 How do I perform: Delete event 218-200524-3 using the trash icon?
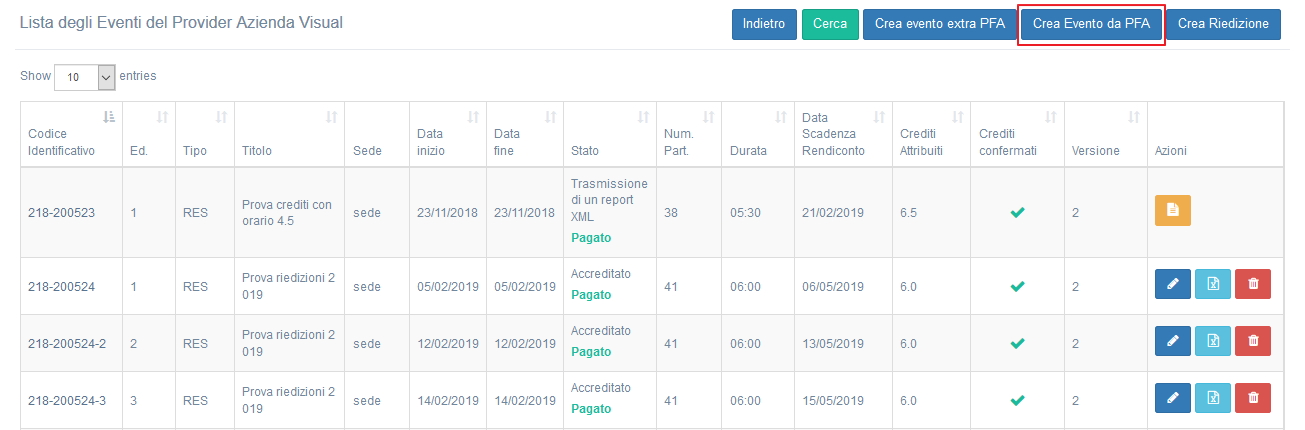(x=1252, y=399)
